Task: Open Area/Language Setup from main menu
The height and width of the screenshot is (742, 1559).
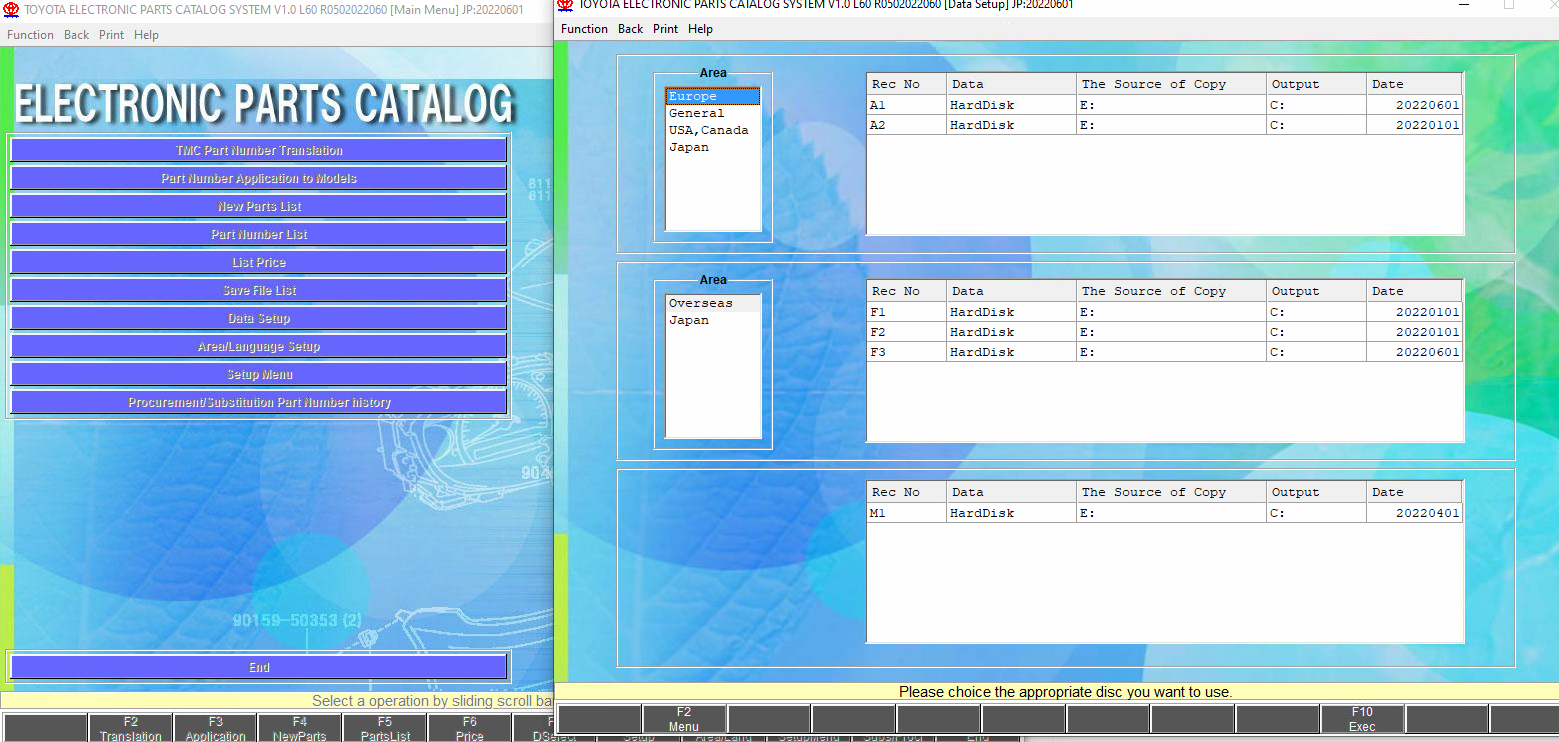Action: pos(259,346)
